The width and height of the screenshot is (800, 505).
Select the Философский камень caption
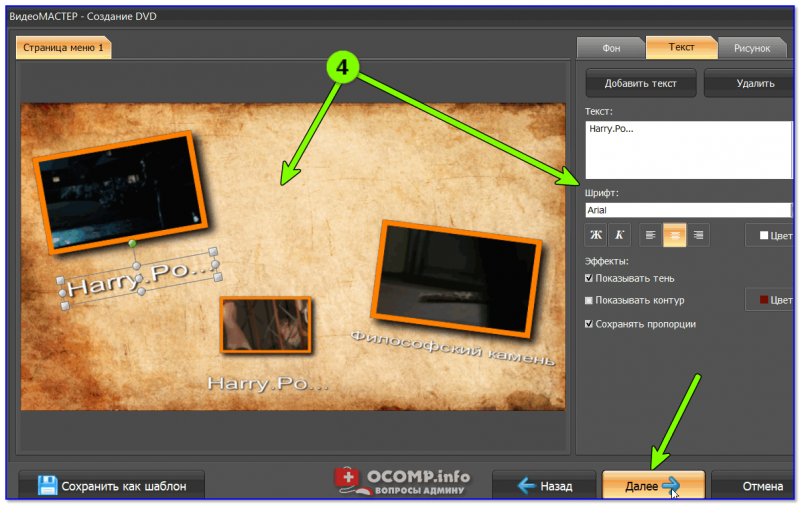pyautogui.click(x=453, y=347)
